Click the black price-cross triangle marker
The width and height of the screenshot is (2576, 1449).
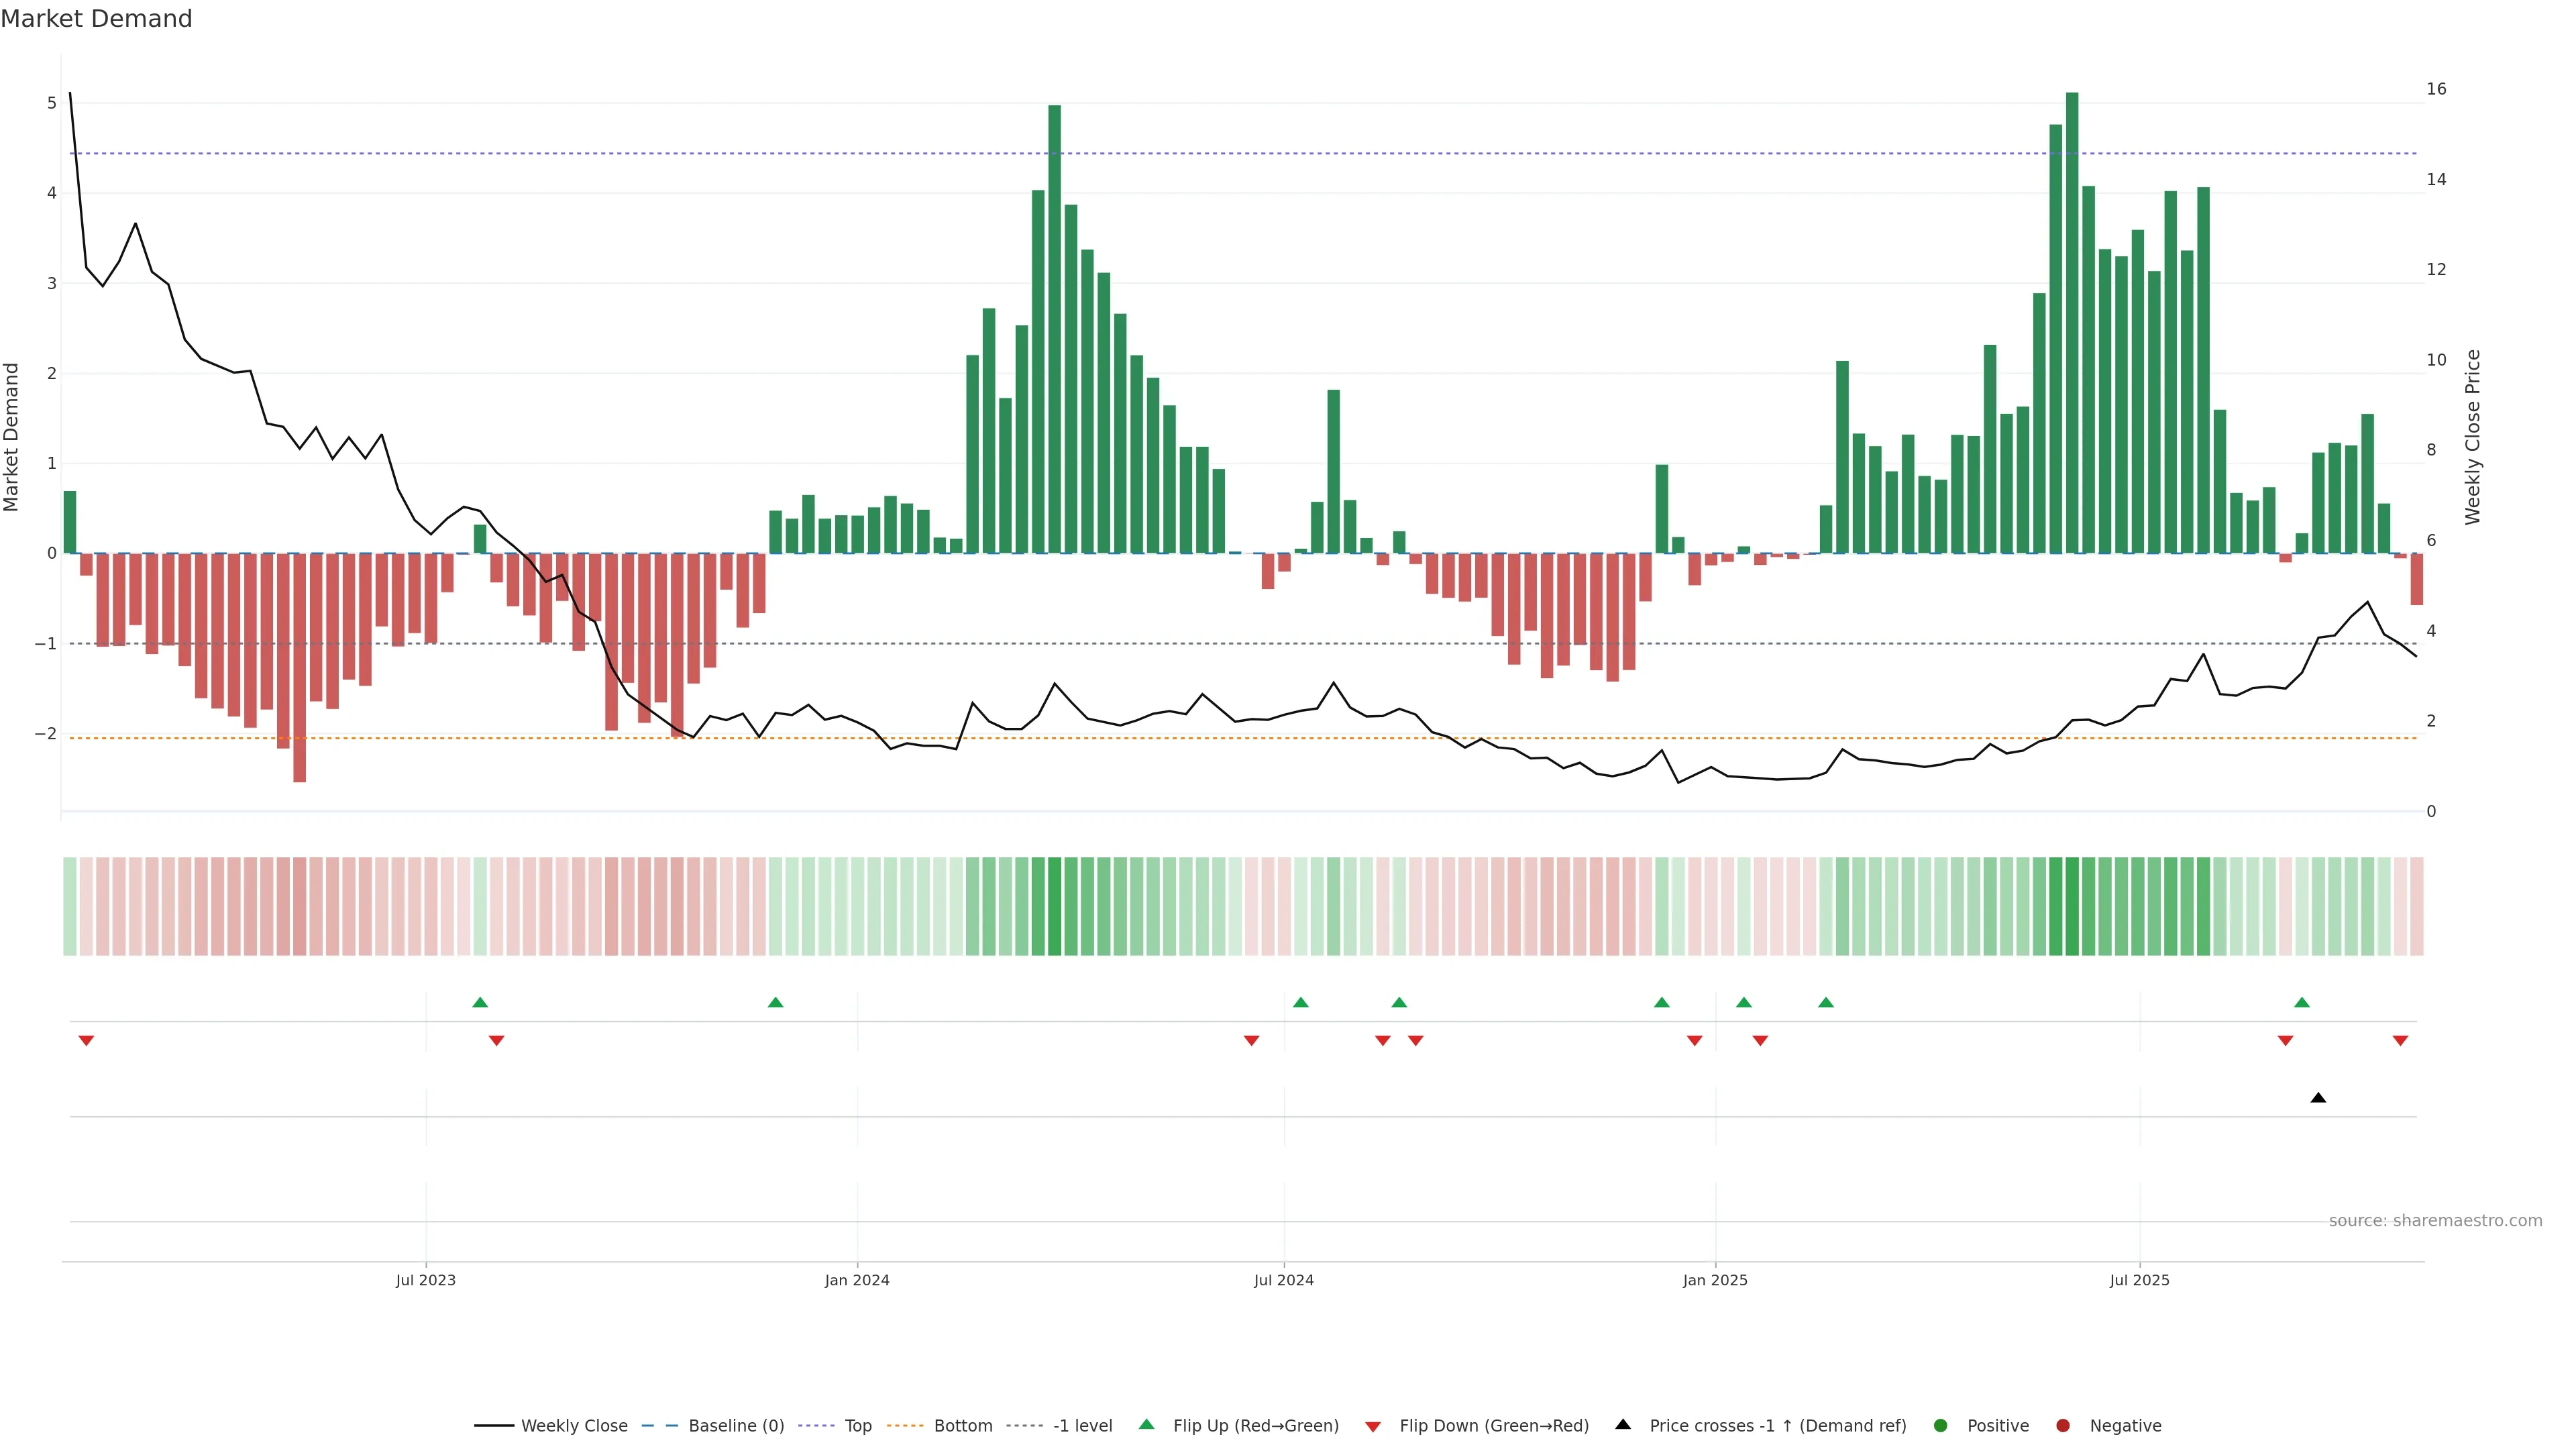pyautogui.click(x=2318, y=1098)
